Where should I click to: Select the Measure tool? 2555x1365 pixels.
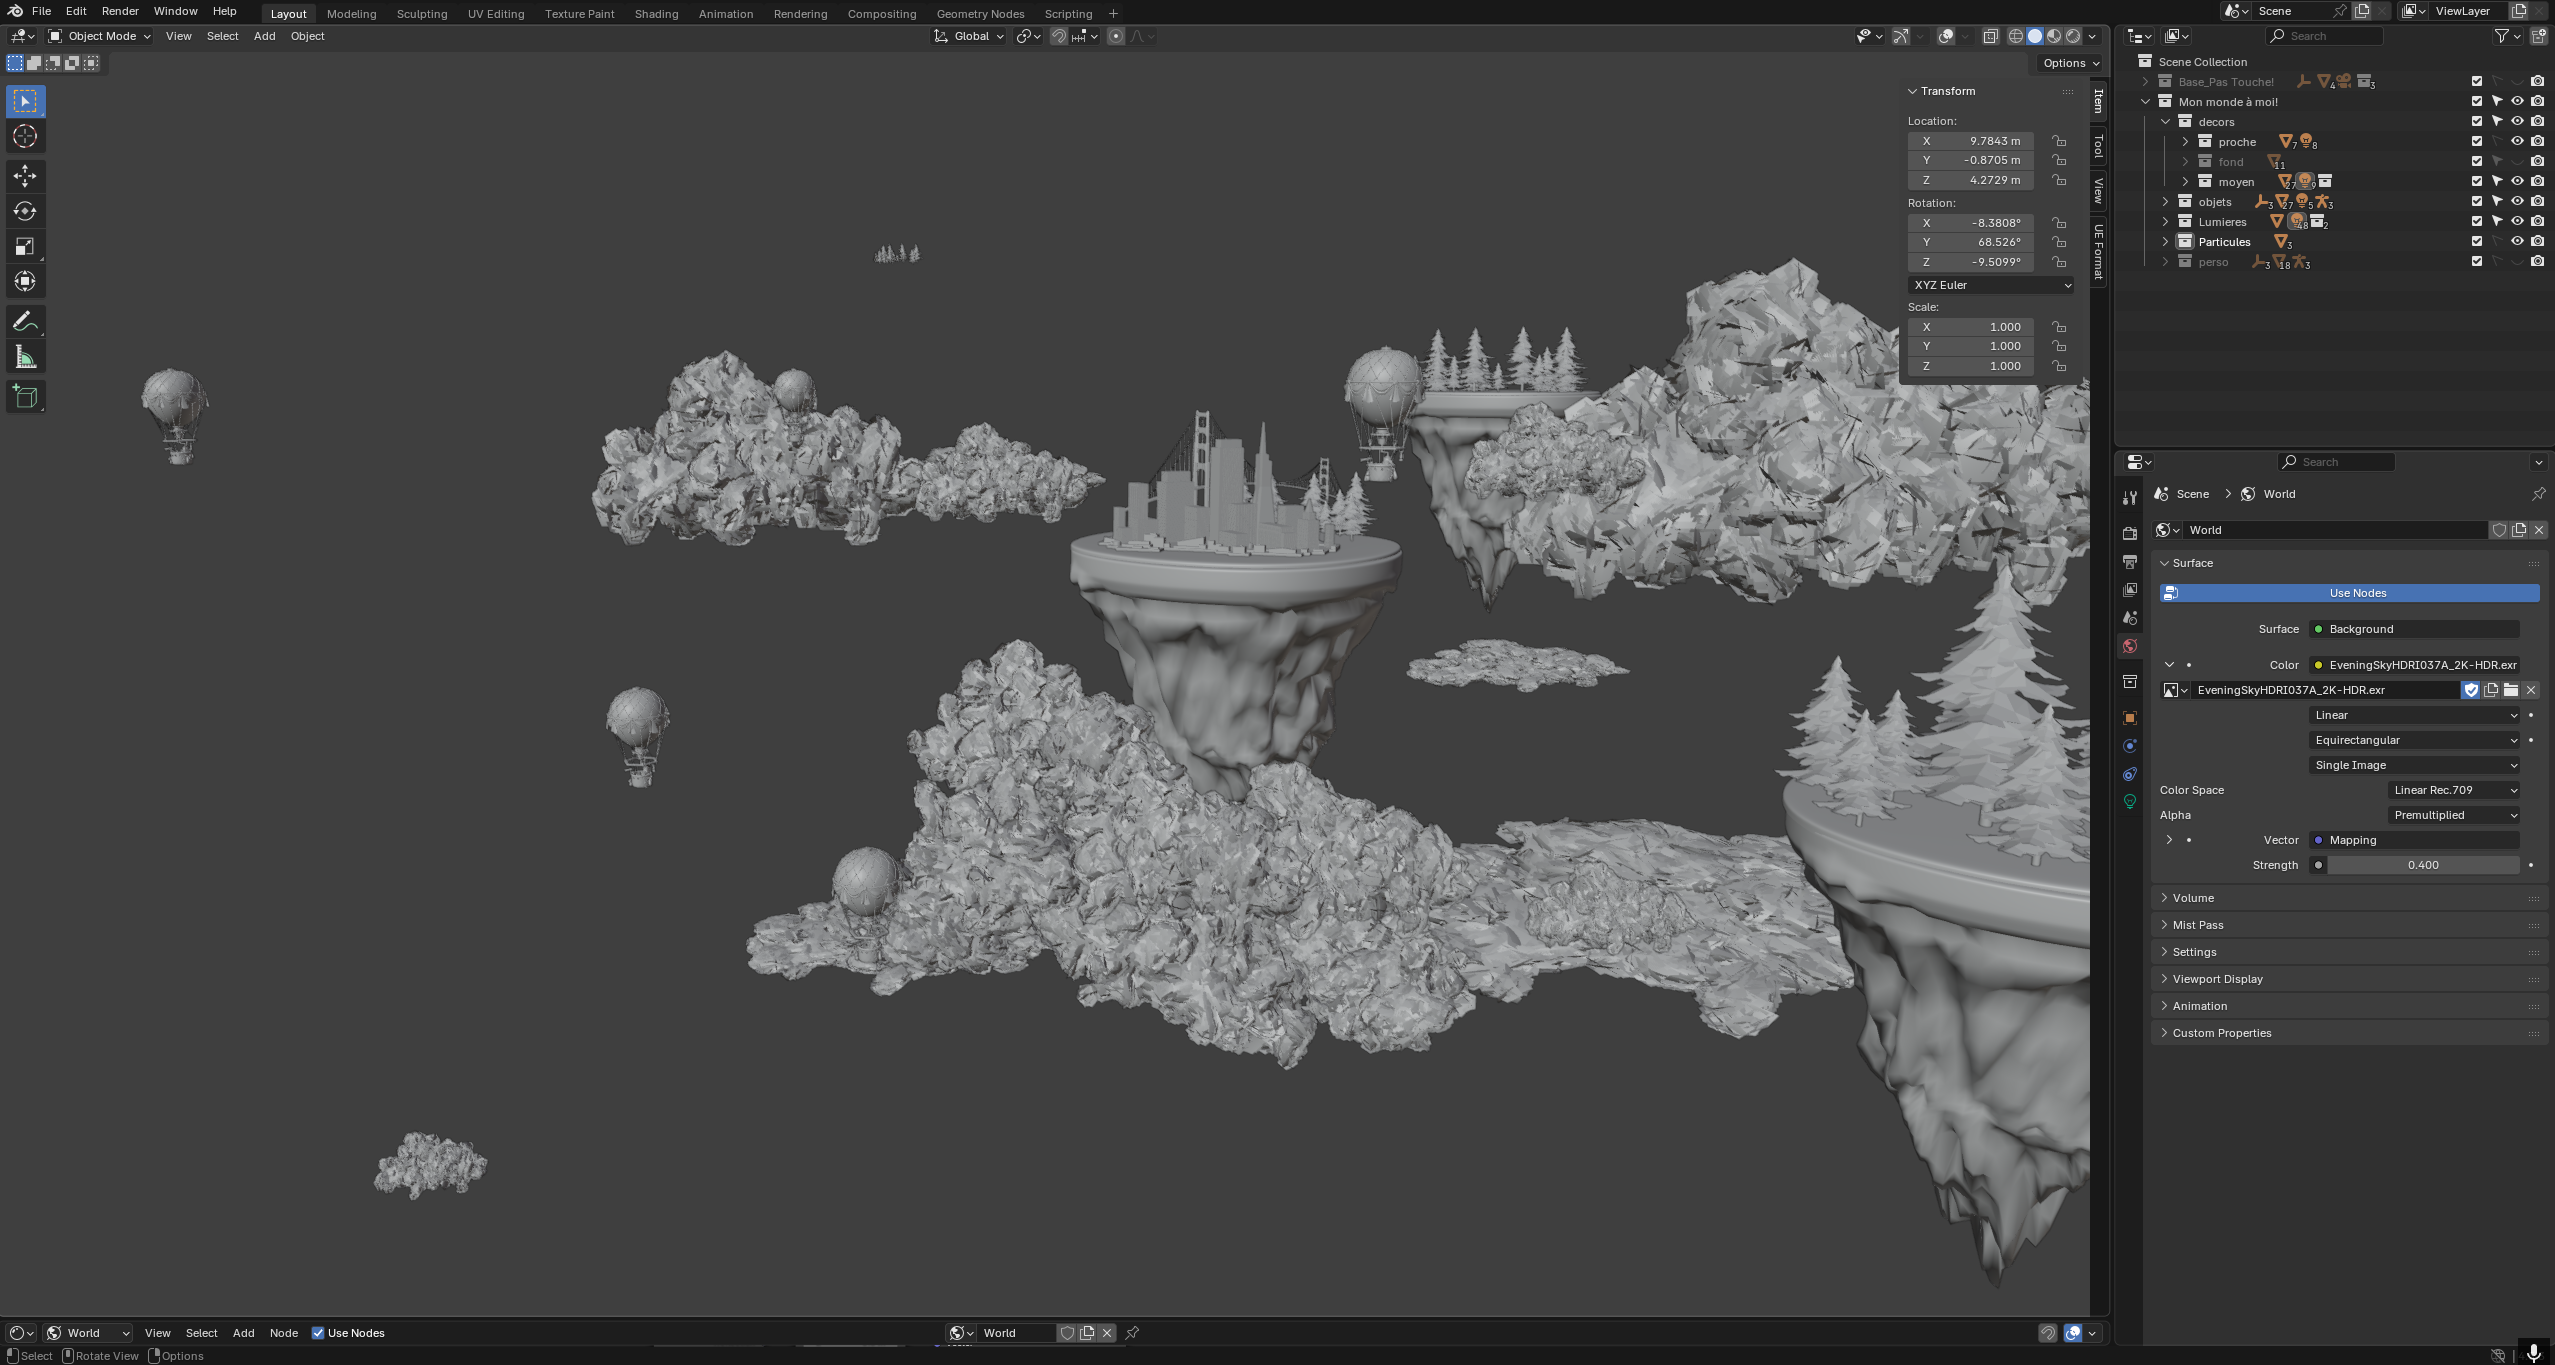point(25,358)
